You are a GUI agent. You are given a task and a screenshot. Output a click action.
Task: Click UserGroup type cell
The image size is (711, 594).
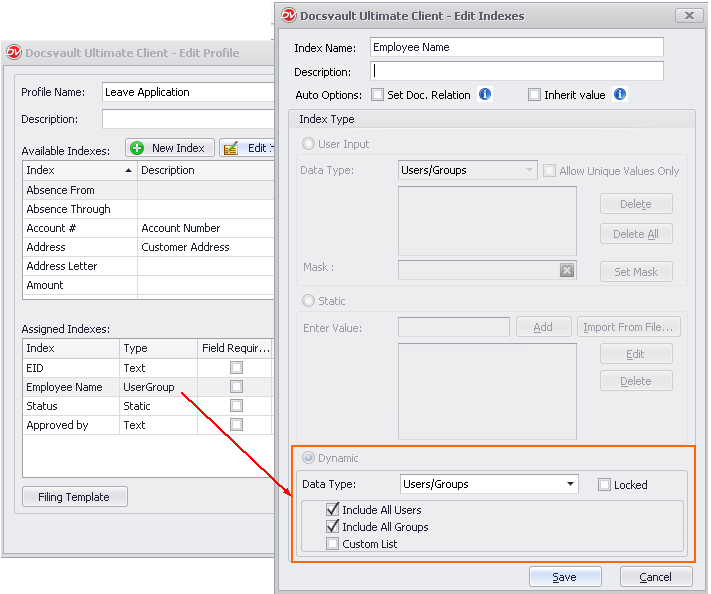pyautogui.click(x=158, y=387)
